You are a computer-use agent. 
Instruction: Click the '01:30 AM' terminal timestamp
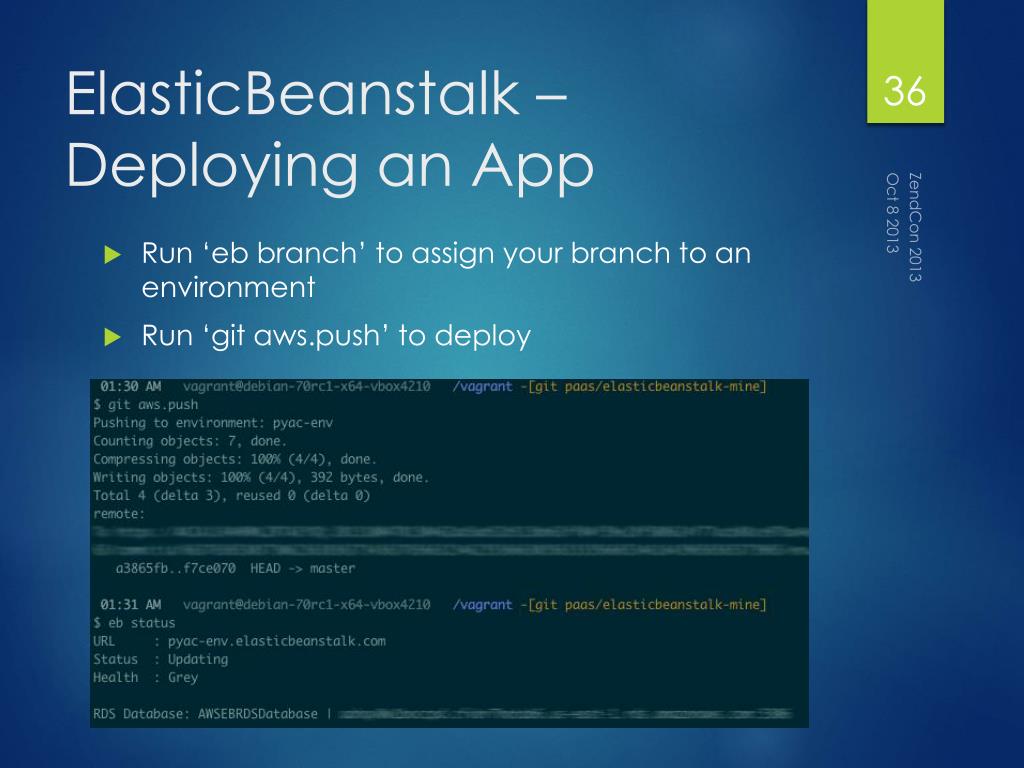(131, 387)
